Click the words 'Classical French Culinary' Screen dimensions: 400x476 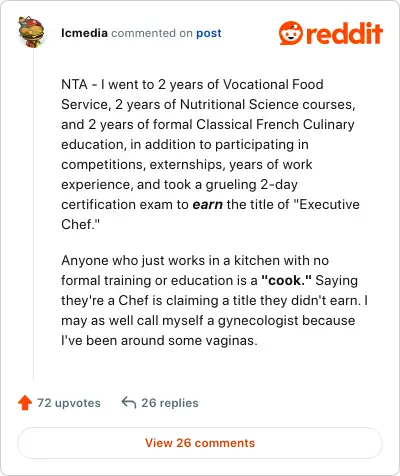point(275,125)
